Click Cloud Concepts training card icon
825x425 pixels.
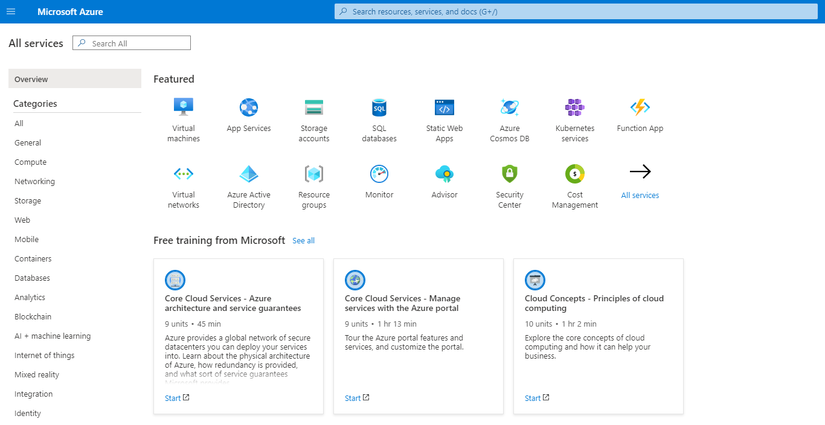pos(535,280)
